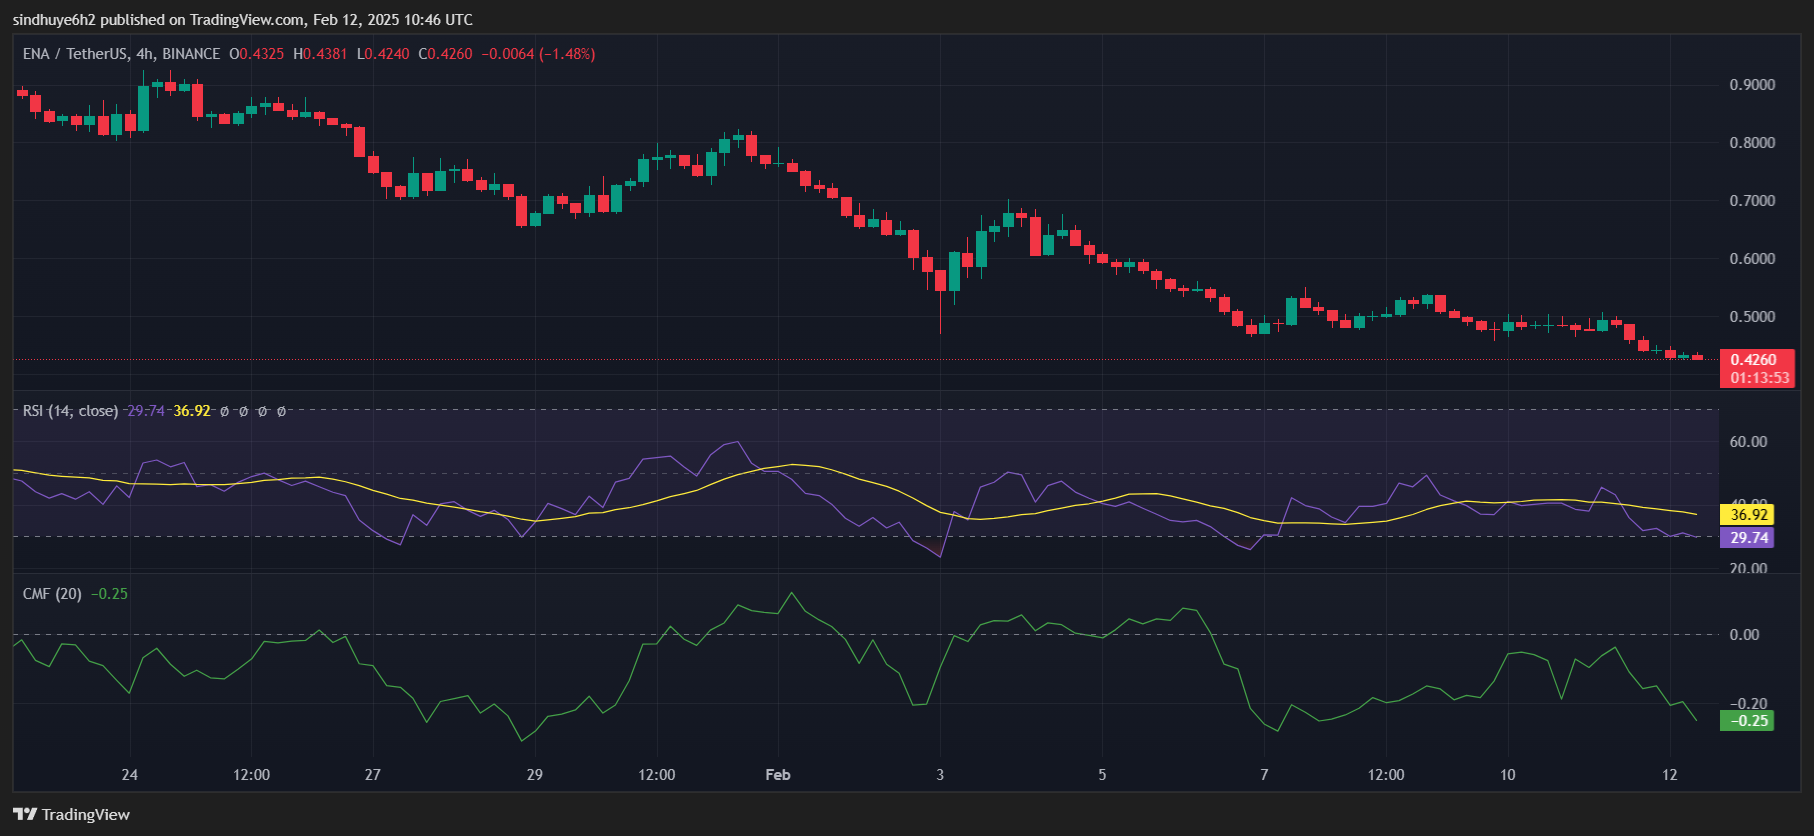The height and width of the screenshot is (836, 1814).
Task: Click the red current price tag 0.4260
Action: (x=1754, y=360)
